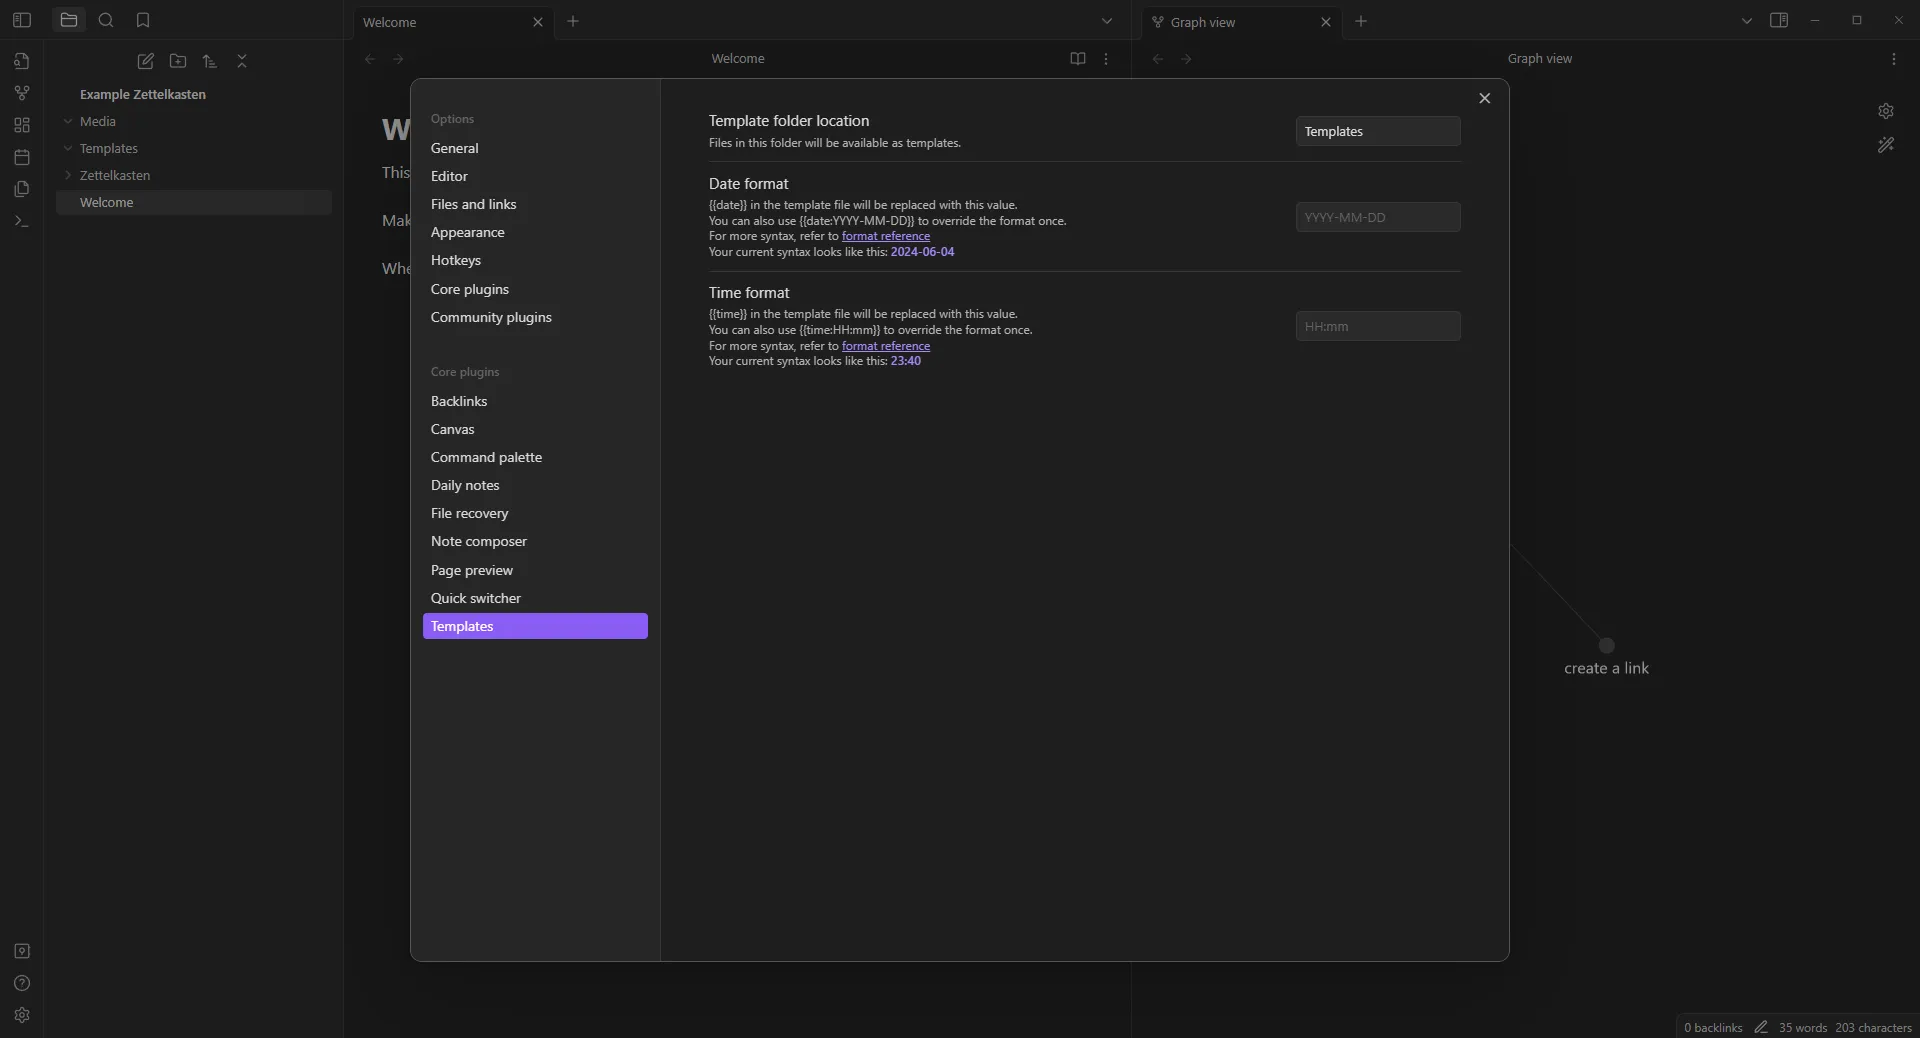The image size is (1920, 1038).
Task: Open Hotkeys settings section
Action: pyautogui.click(x=535, y=260)
